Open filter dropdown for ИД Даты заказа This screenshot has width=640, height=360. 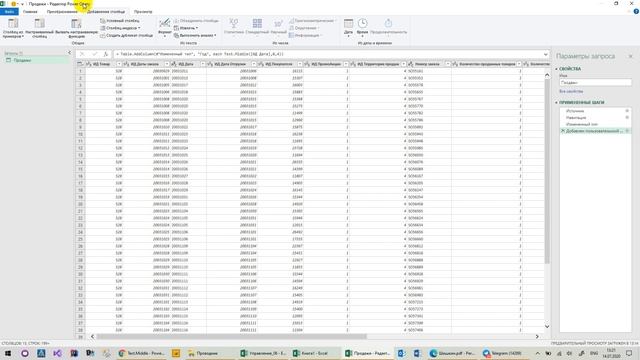coord(167,64)
